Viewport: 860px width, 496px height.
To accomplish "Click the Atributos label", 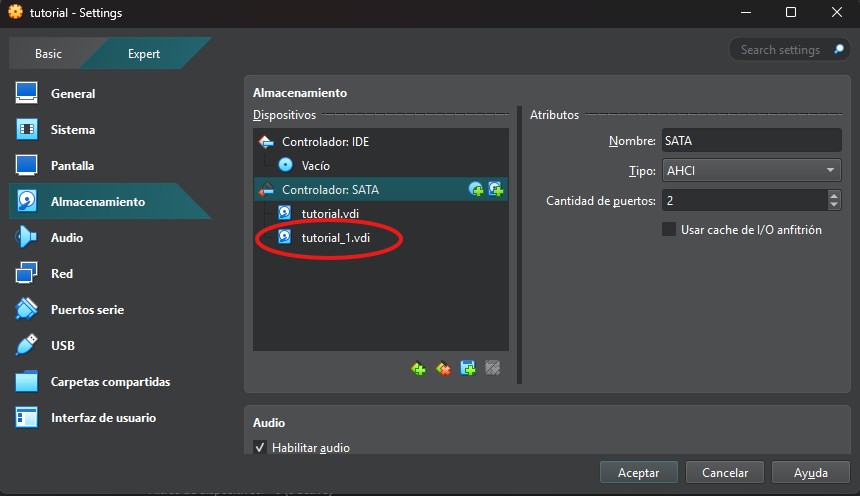I will [554, 115].
